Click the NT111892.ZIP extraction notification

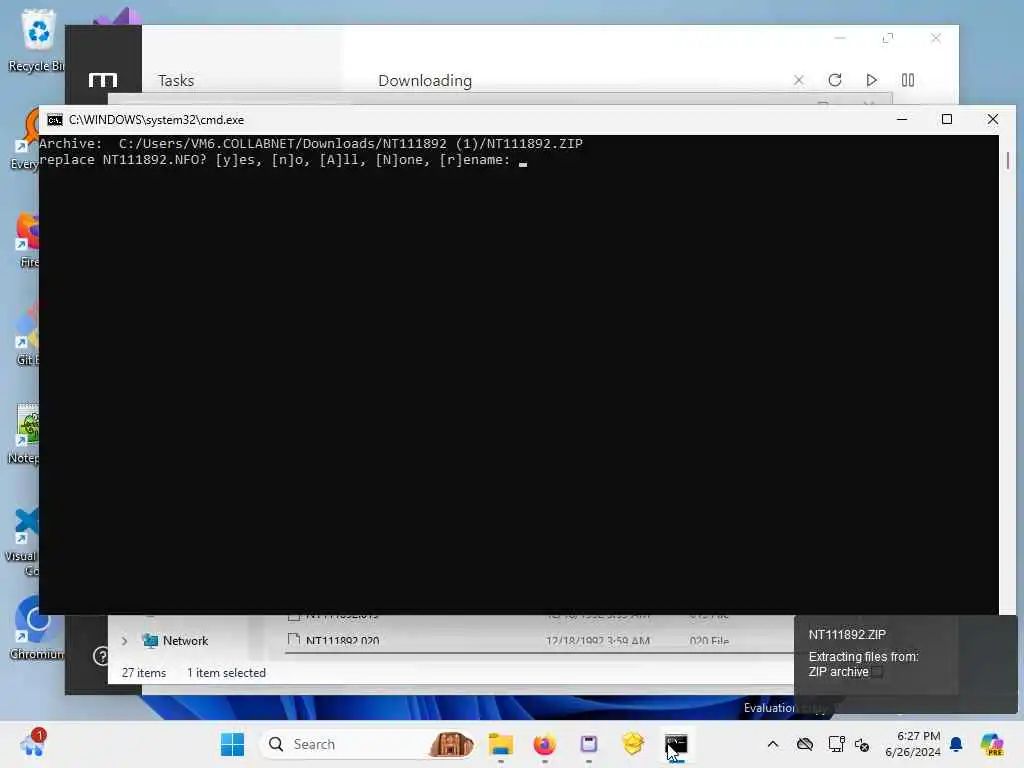905,663
